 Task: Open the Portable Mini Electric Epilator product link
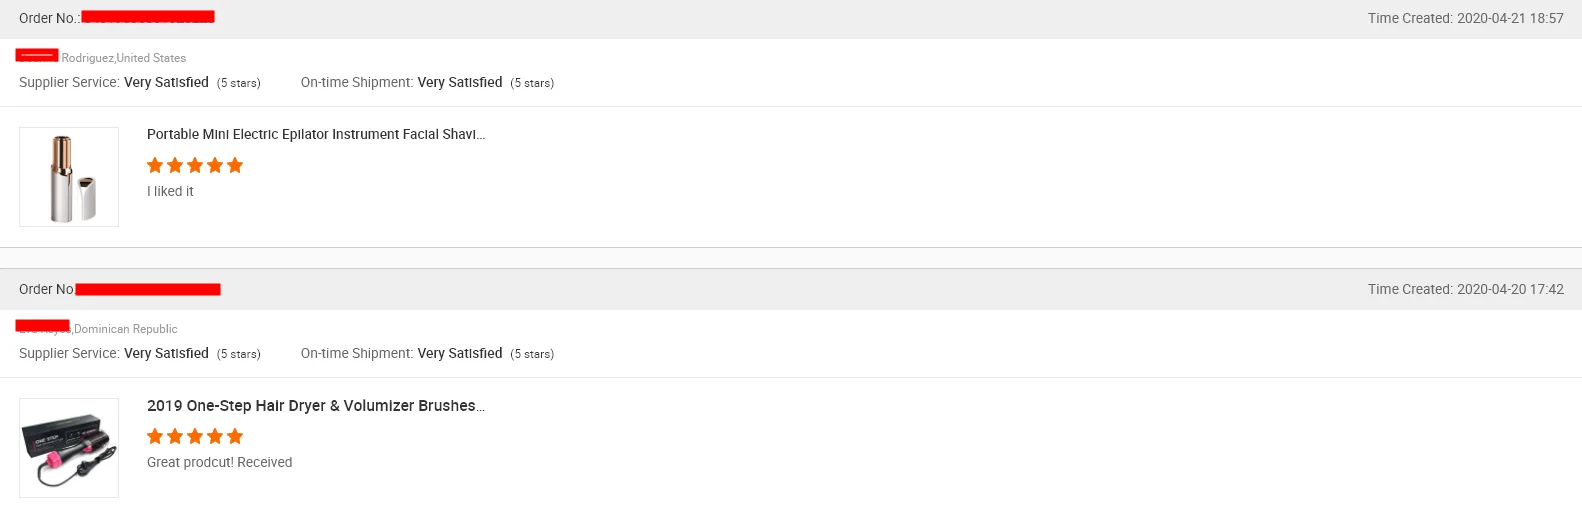click(x=315, y=134)
